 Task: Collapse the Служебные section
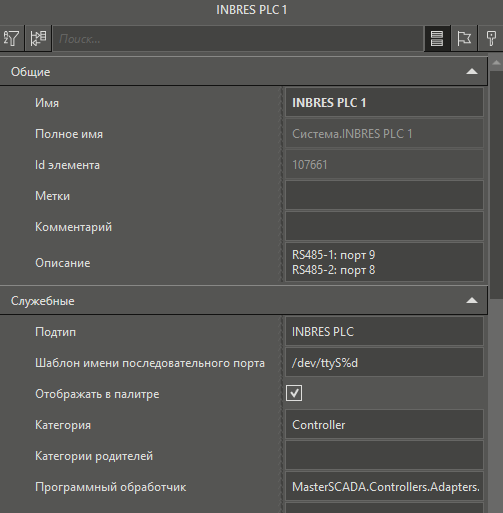(472, 301)
